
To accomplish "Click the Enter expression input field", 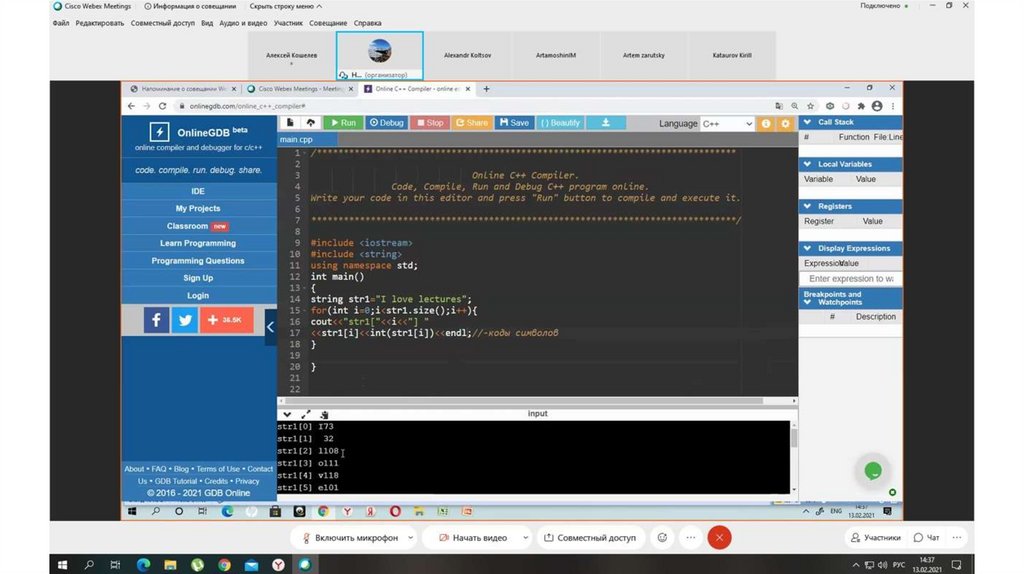I will click(x=850, y=279).
